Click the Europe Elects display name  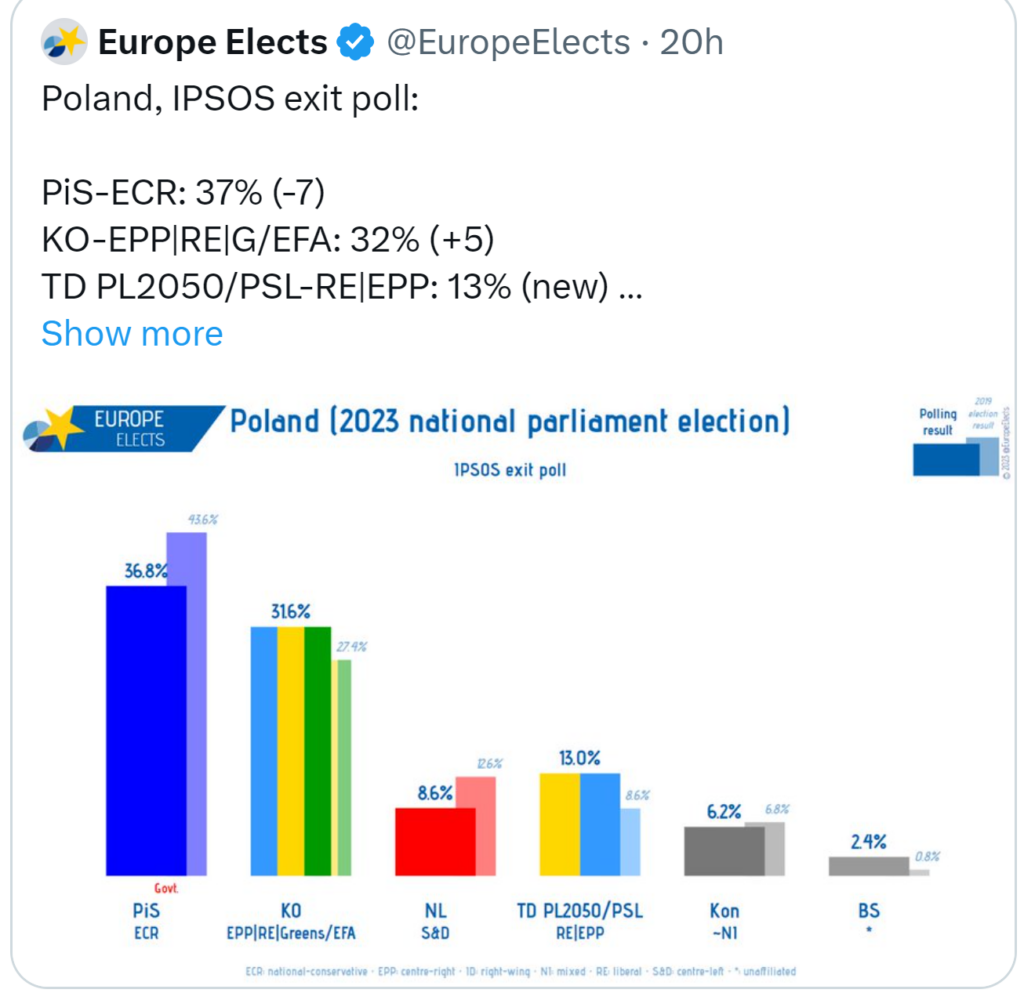(x=211, y=41)
